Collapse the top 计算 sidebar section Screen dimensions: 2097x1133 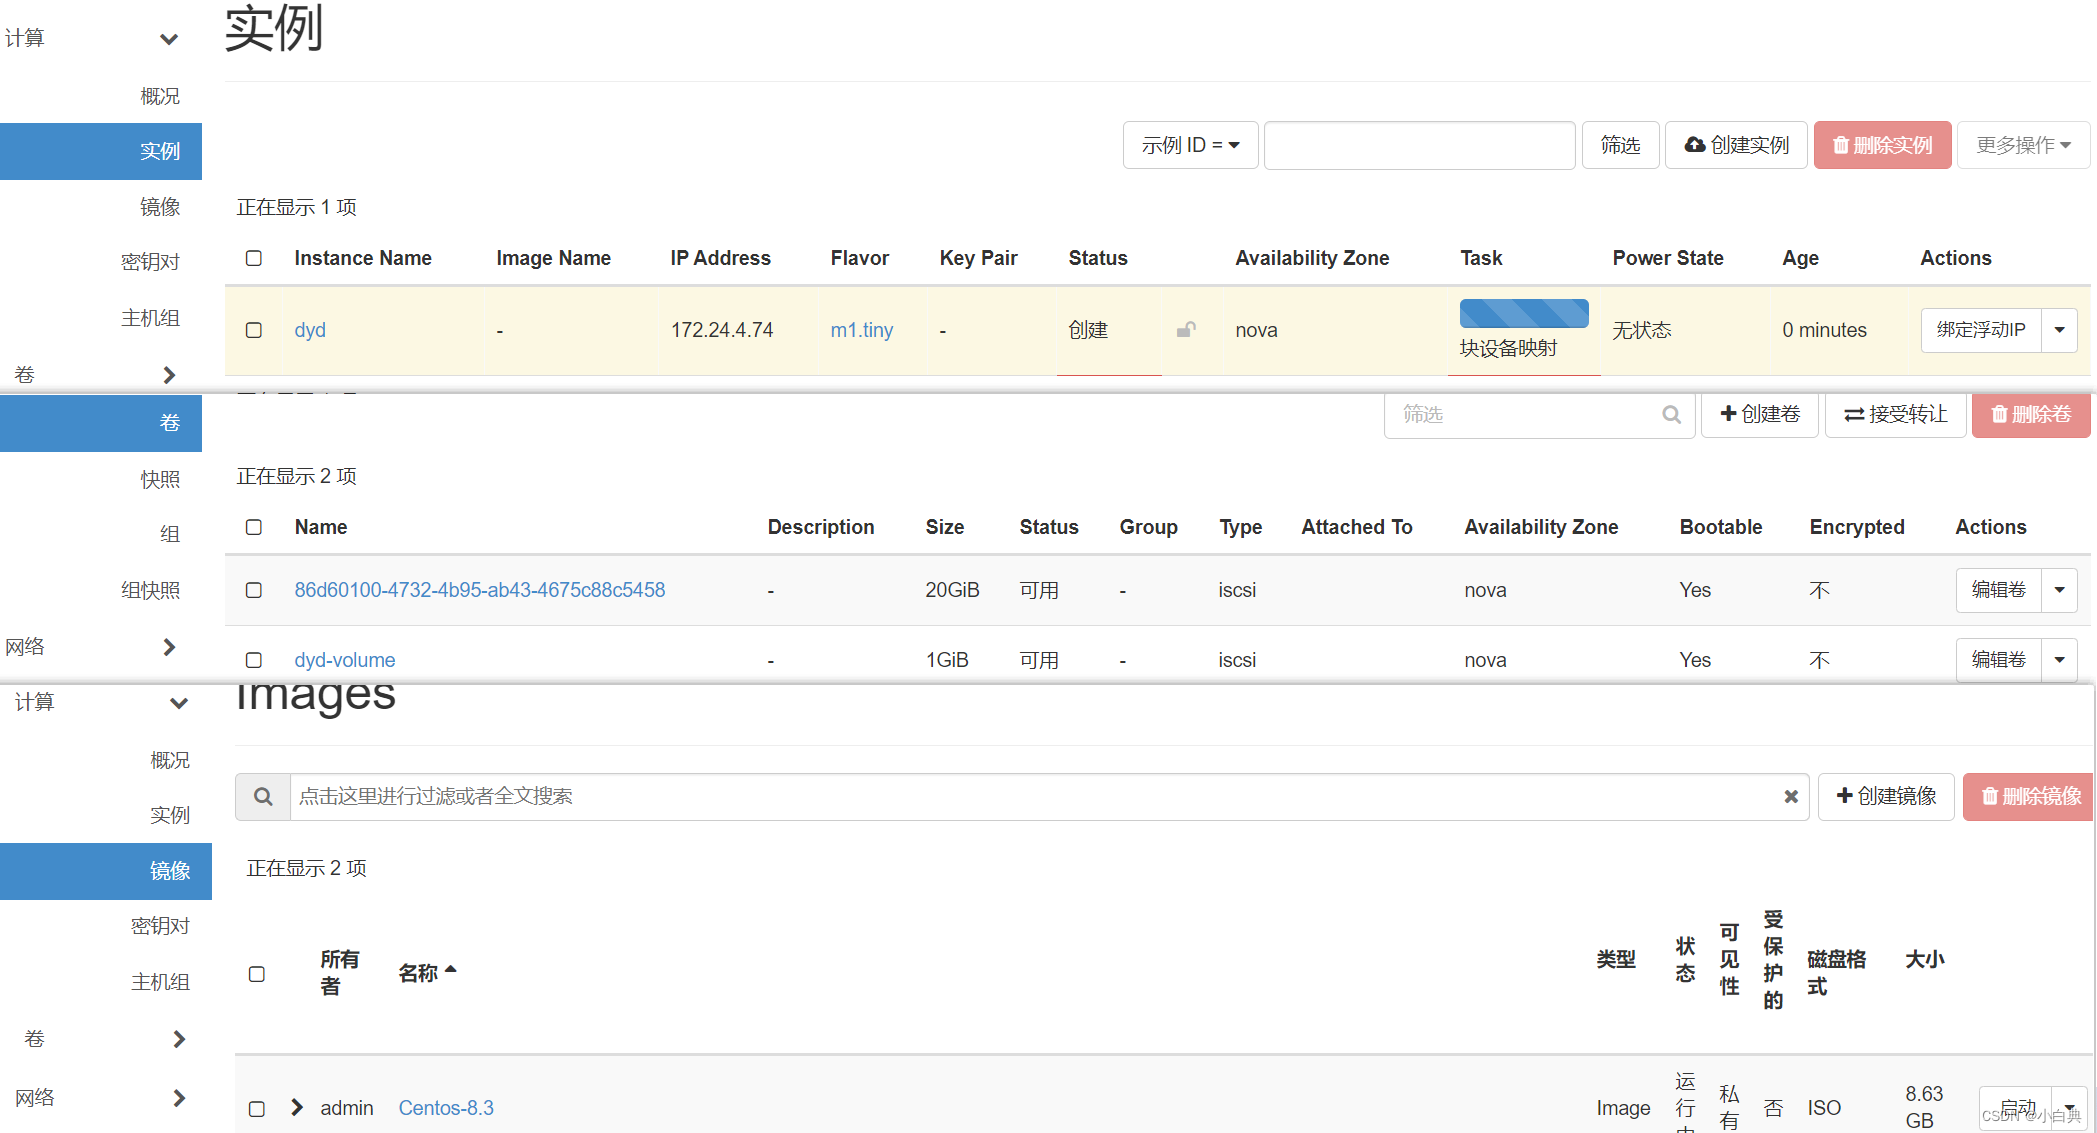tap(169, 39)
